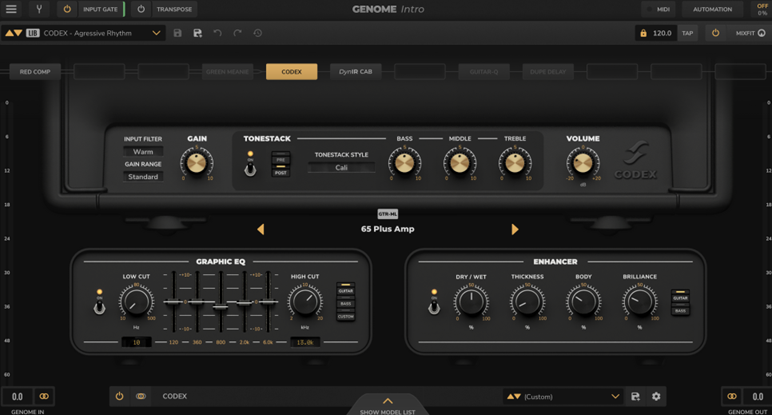Open the MIXFIT feature
The height and width of the screenshot is (415, 772).
[x=750, y=33]
